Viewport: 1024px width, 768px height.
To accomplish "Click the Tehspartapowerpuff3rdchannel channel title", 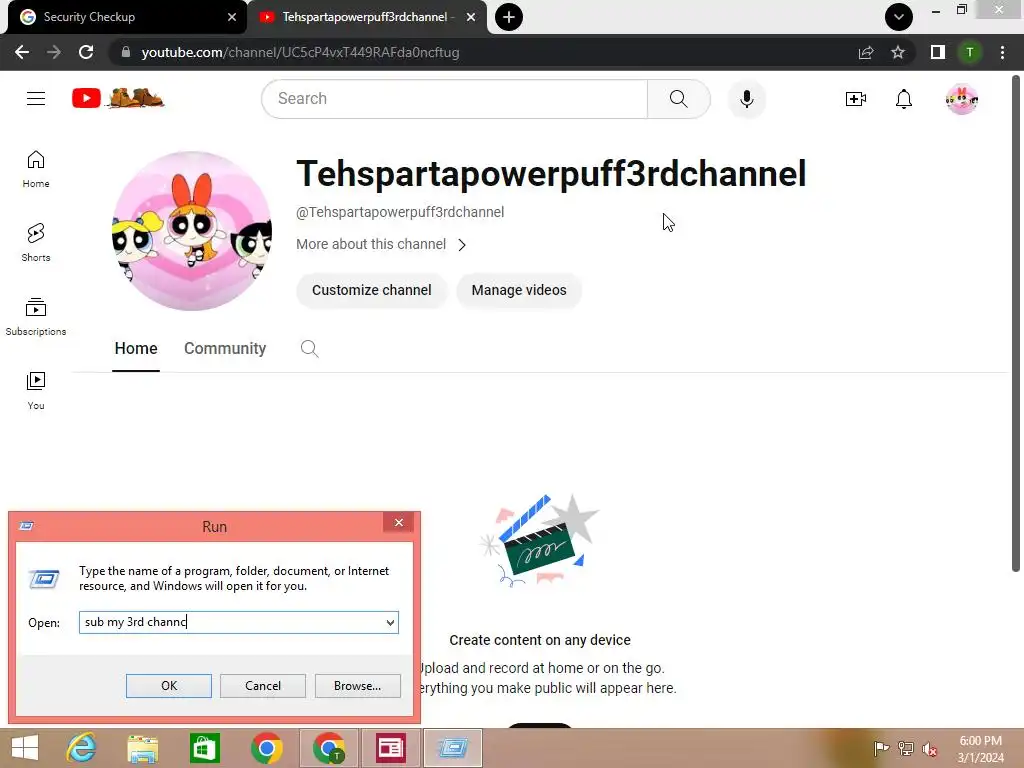I will pos(551,174).
